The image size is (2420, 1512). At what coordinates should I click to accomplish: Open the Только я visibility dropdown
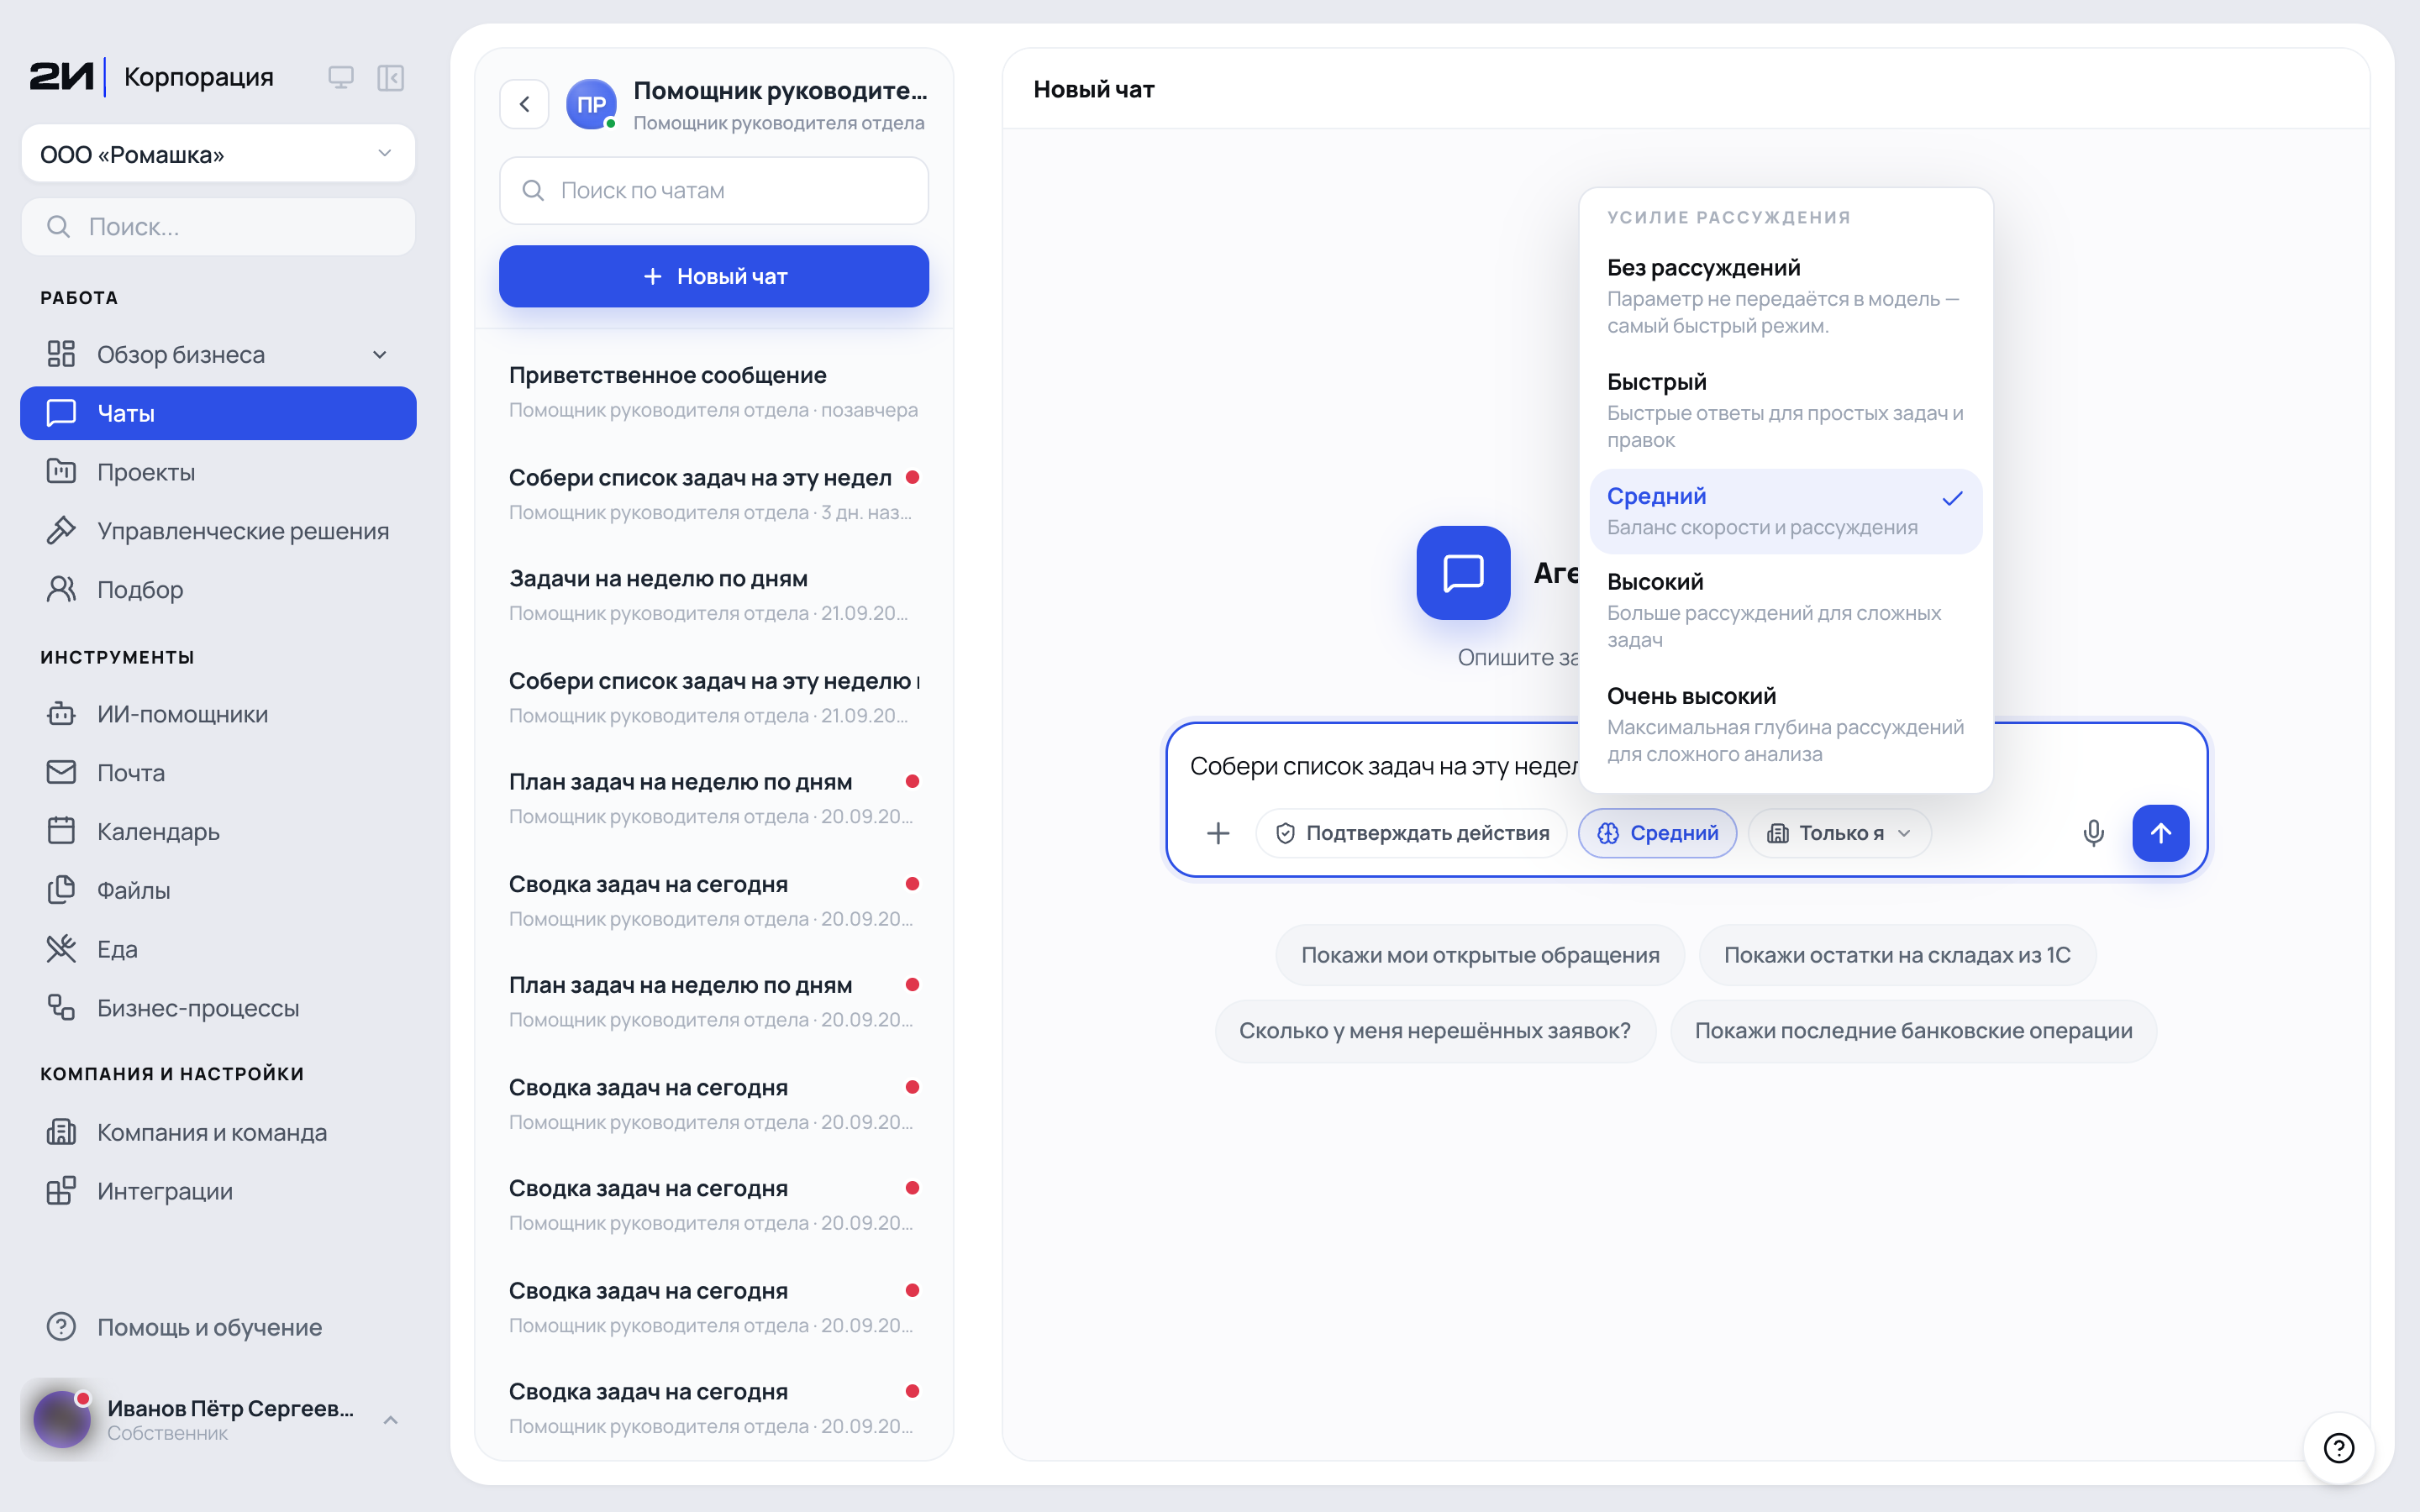pyautogui.click(x=1839, y=833)
